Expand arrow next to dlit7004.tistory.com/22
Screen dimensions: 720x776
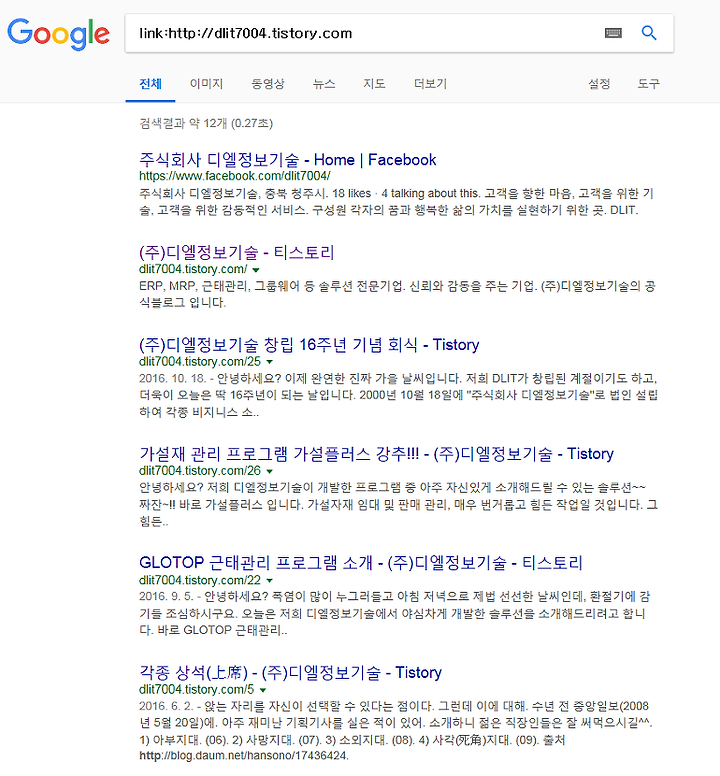[269, 581]
